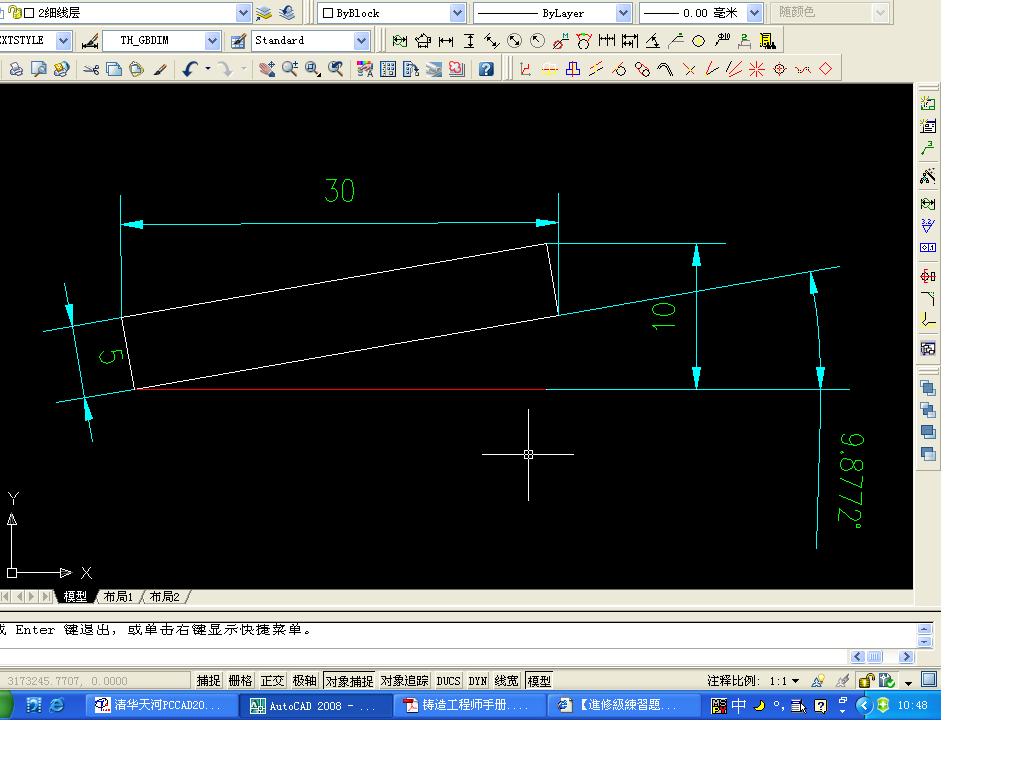This screenshot has height=768, width=1024.
Task: Toggle 对象捕捉 object snap
Action: click(349, 680)
